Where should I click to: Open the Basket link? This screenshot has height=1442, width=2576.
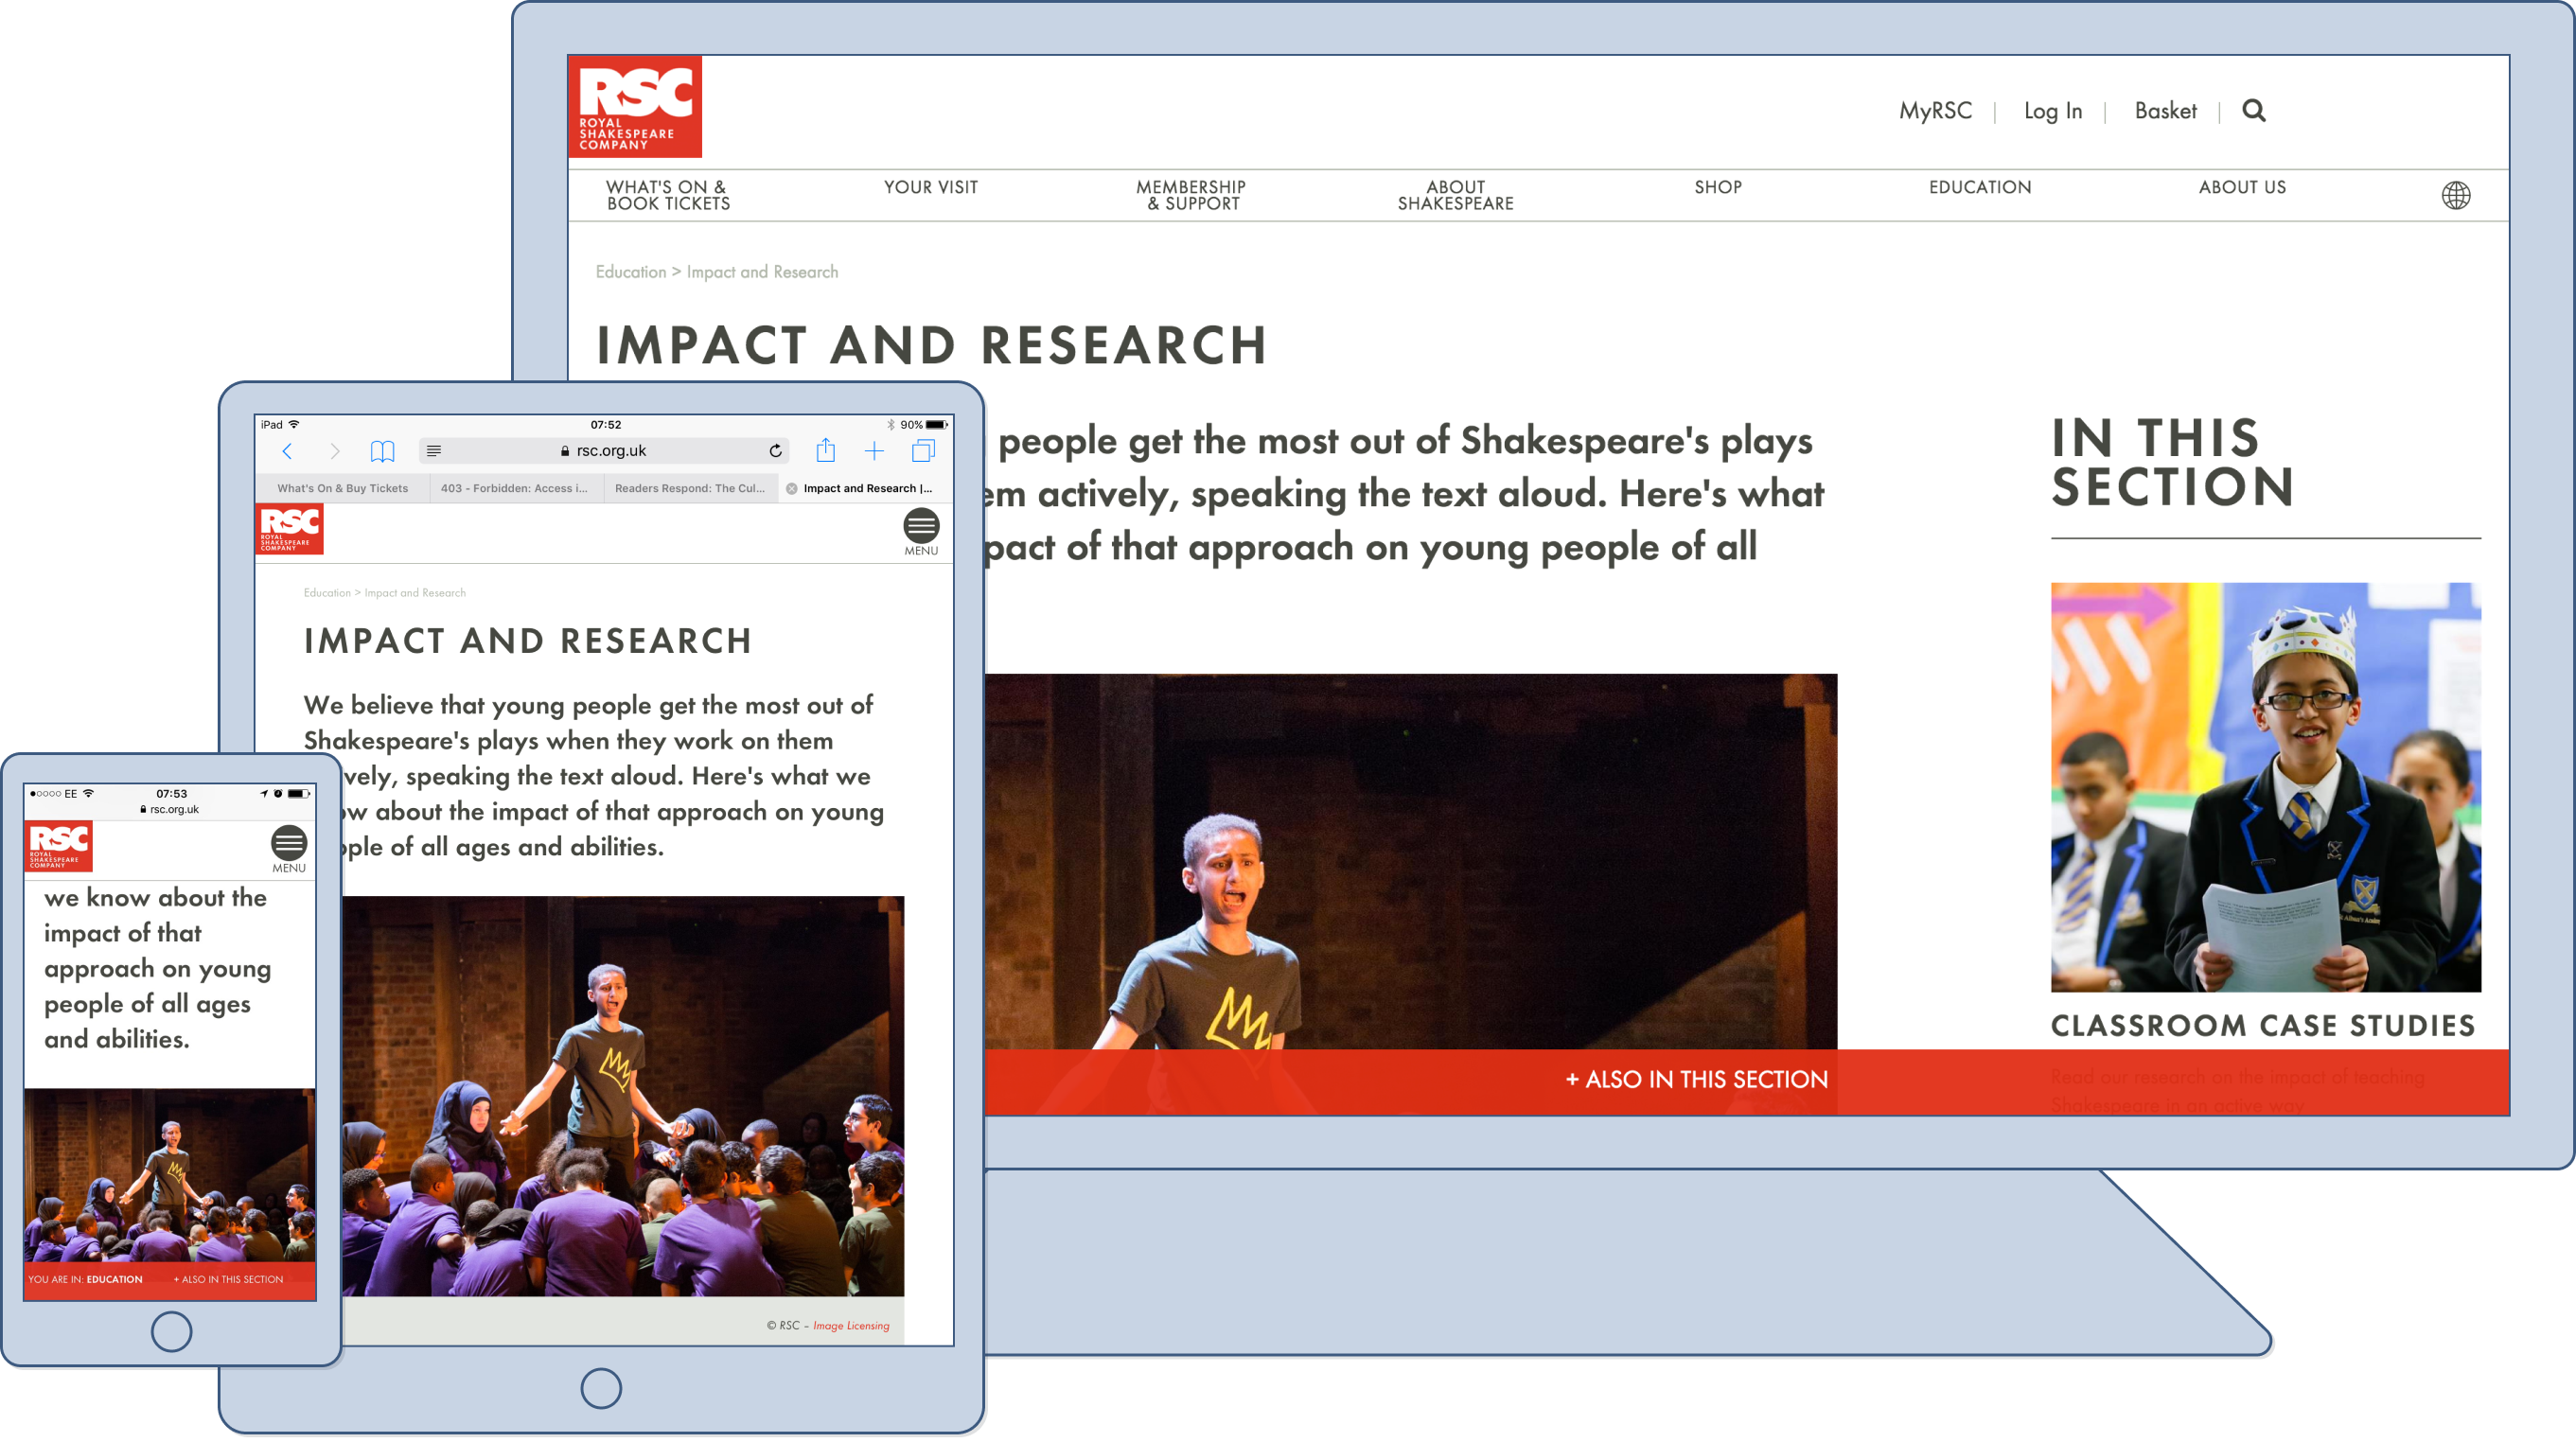point(2165,110)
